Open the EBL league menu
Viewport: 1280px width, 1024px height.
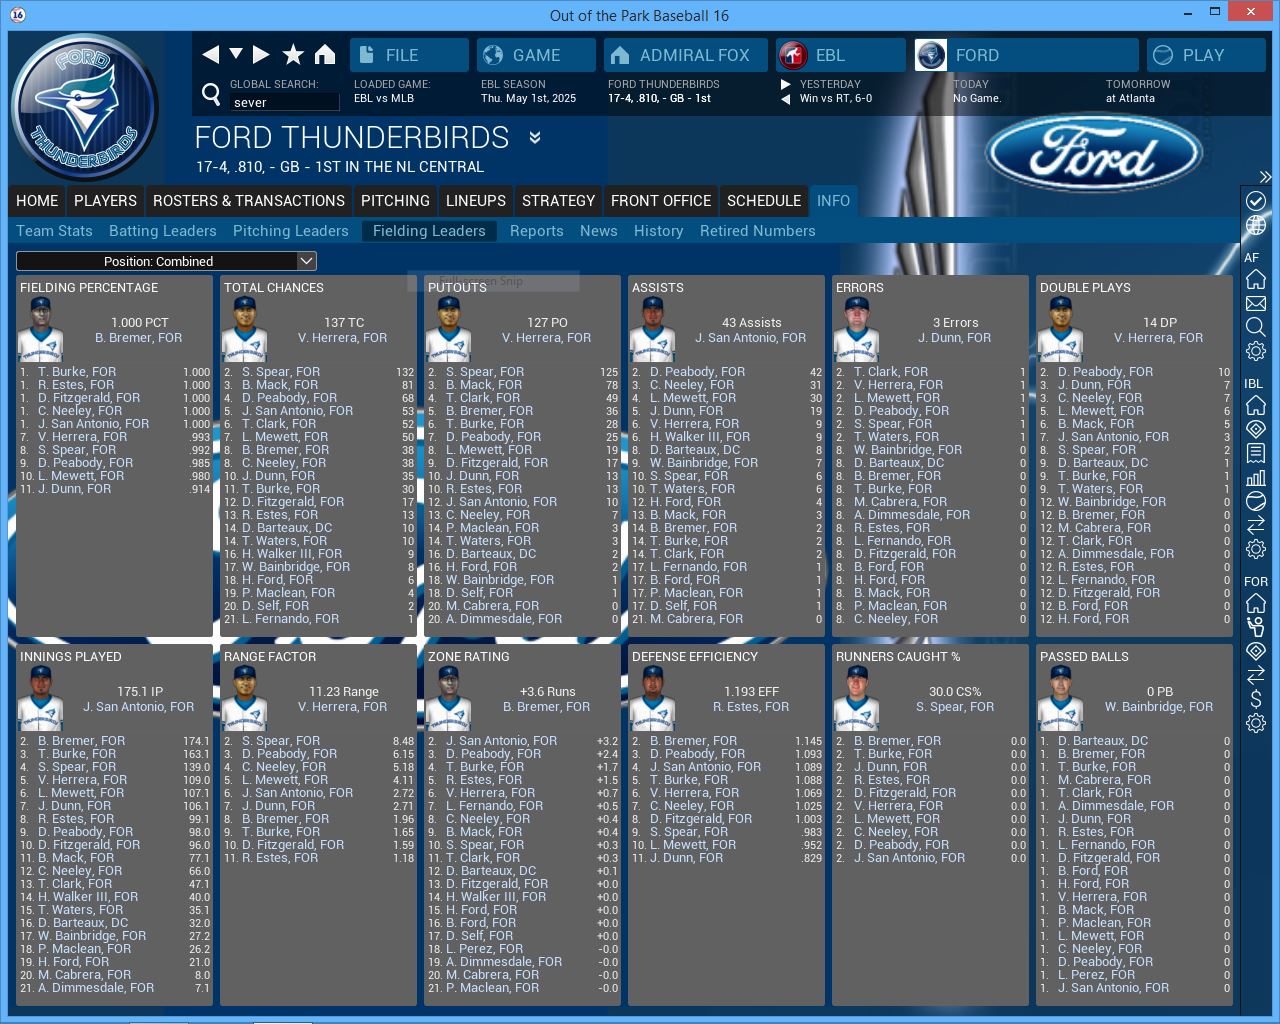click(x=841, y=55)
